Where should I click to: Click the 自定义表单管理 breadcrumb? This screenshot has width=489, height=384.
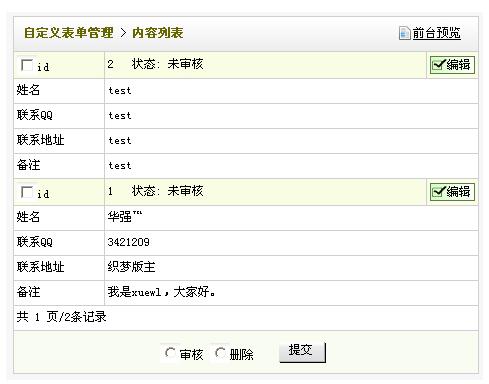click(69, 33)
